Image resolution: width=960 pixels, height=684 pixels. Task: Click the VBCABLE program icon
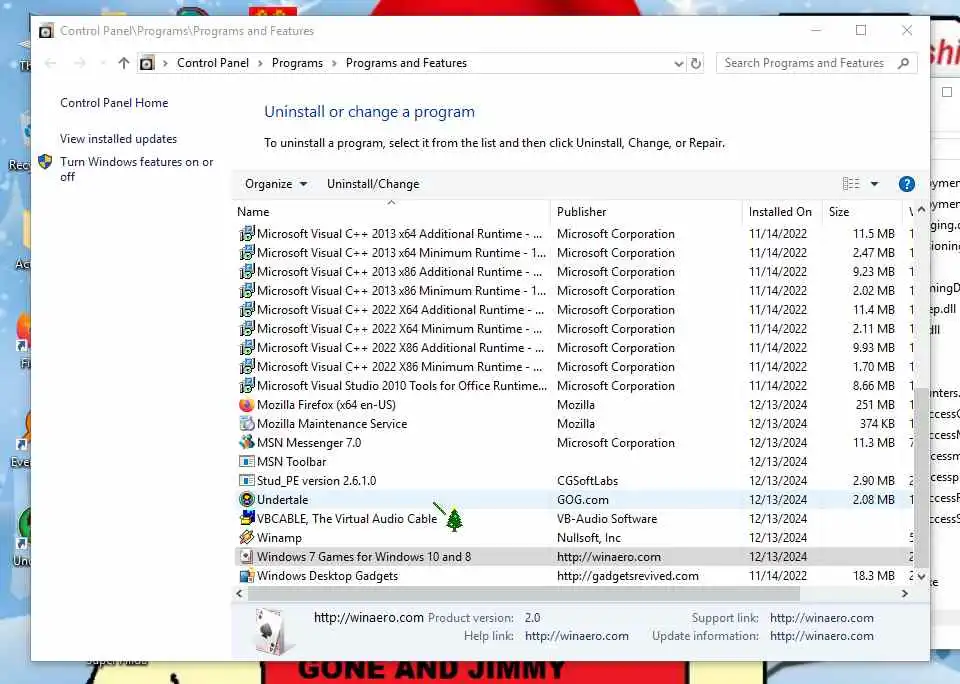tap(247, 519)
